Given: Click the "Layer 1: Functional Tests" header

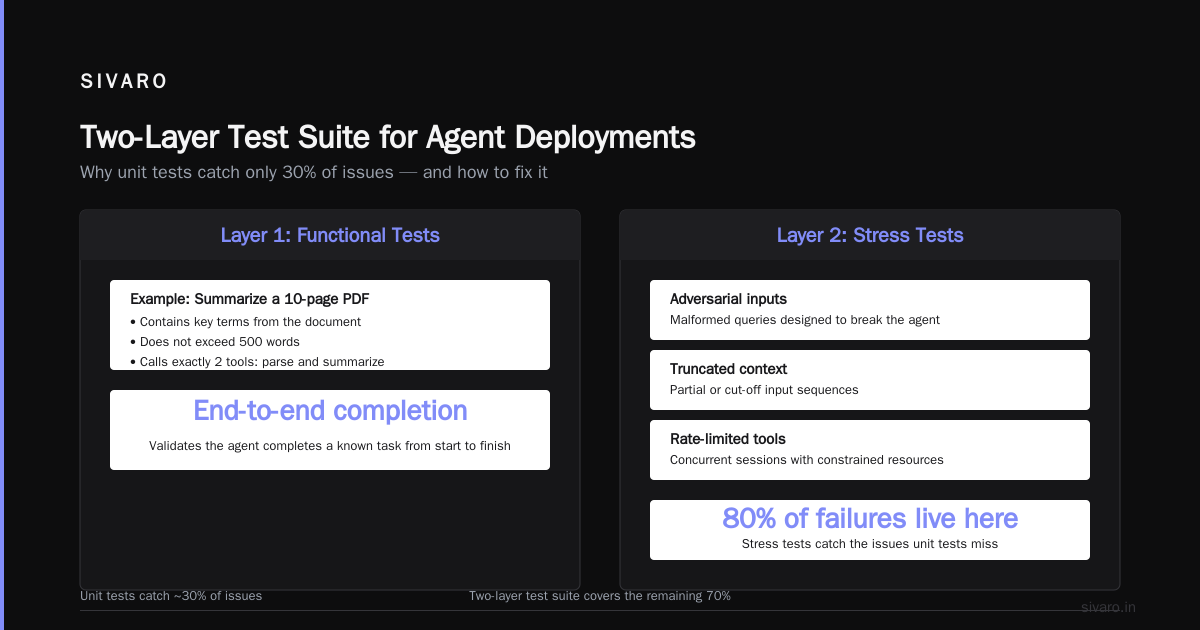Looking at the screenshot, I should point(330,235).
